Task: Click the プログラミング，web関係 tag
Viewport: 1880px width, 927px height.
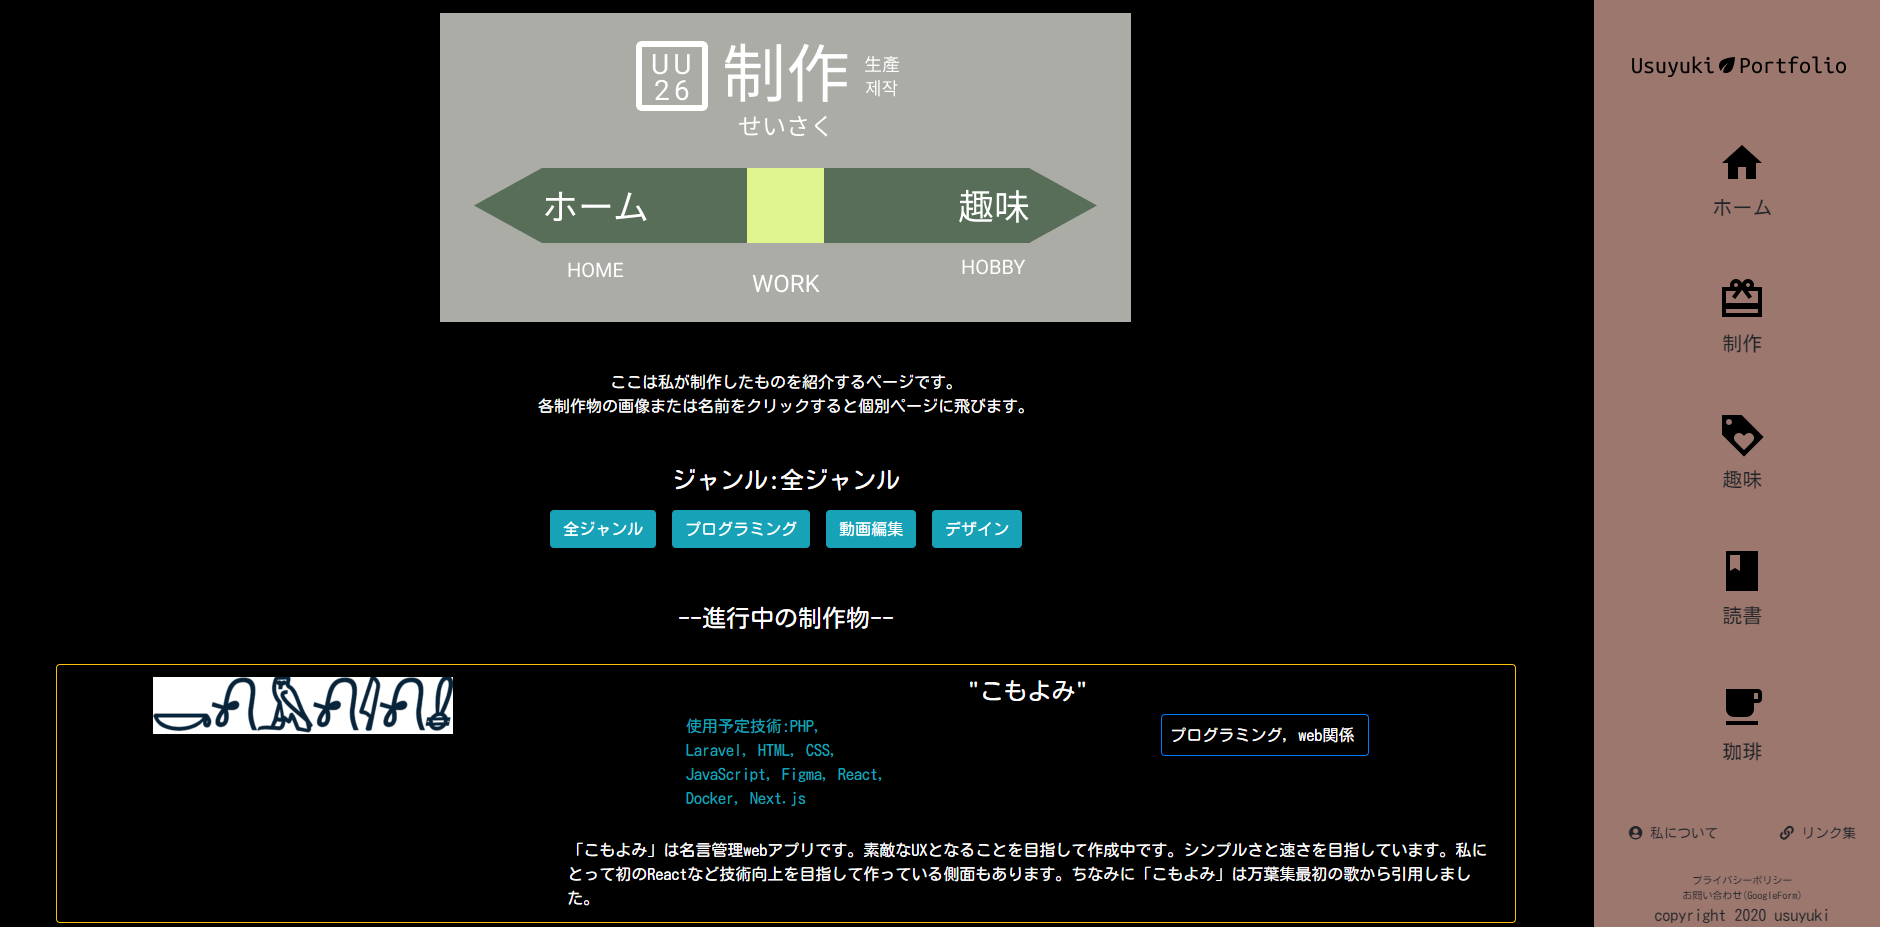Action: point(1264,735)
